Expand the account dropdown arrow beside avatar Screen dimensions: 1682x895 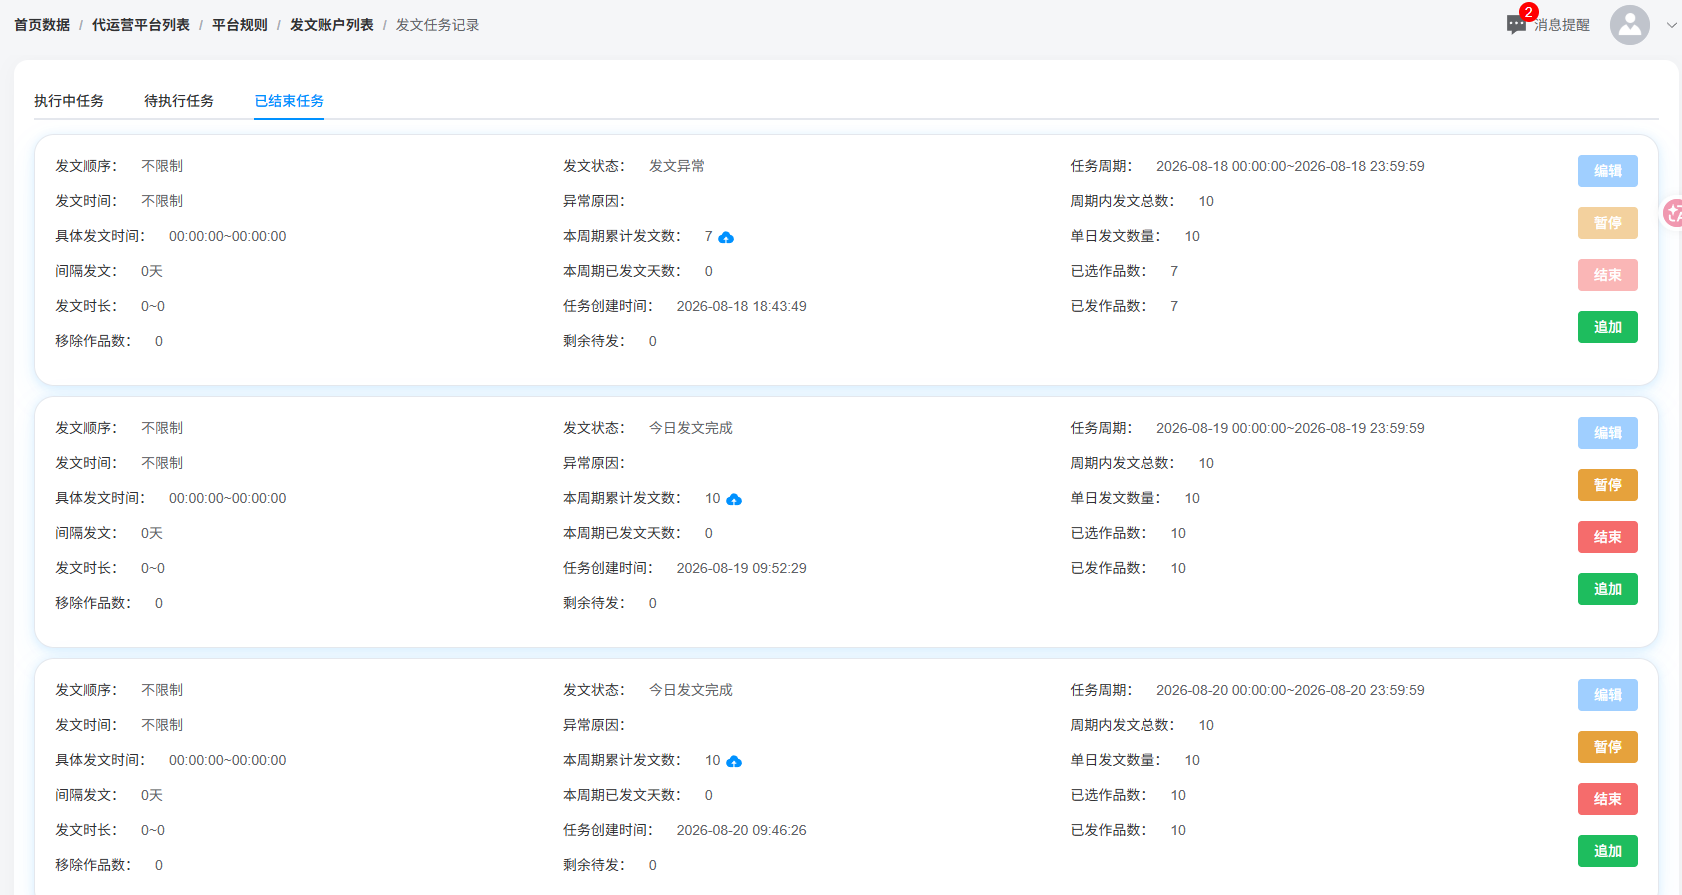[1671, 26]
